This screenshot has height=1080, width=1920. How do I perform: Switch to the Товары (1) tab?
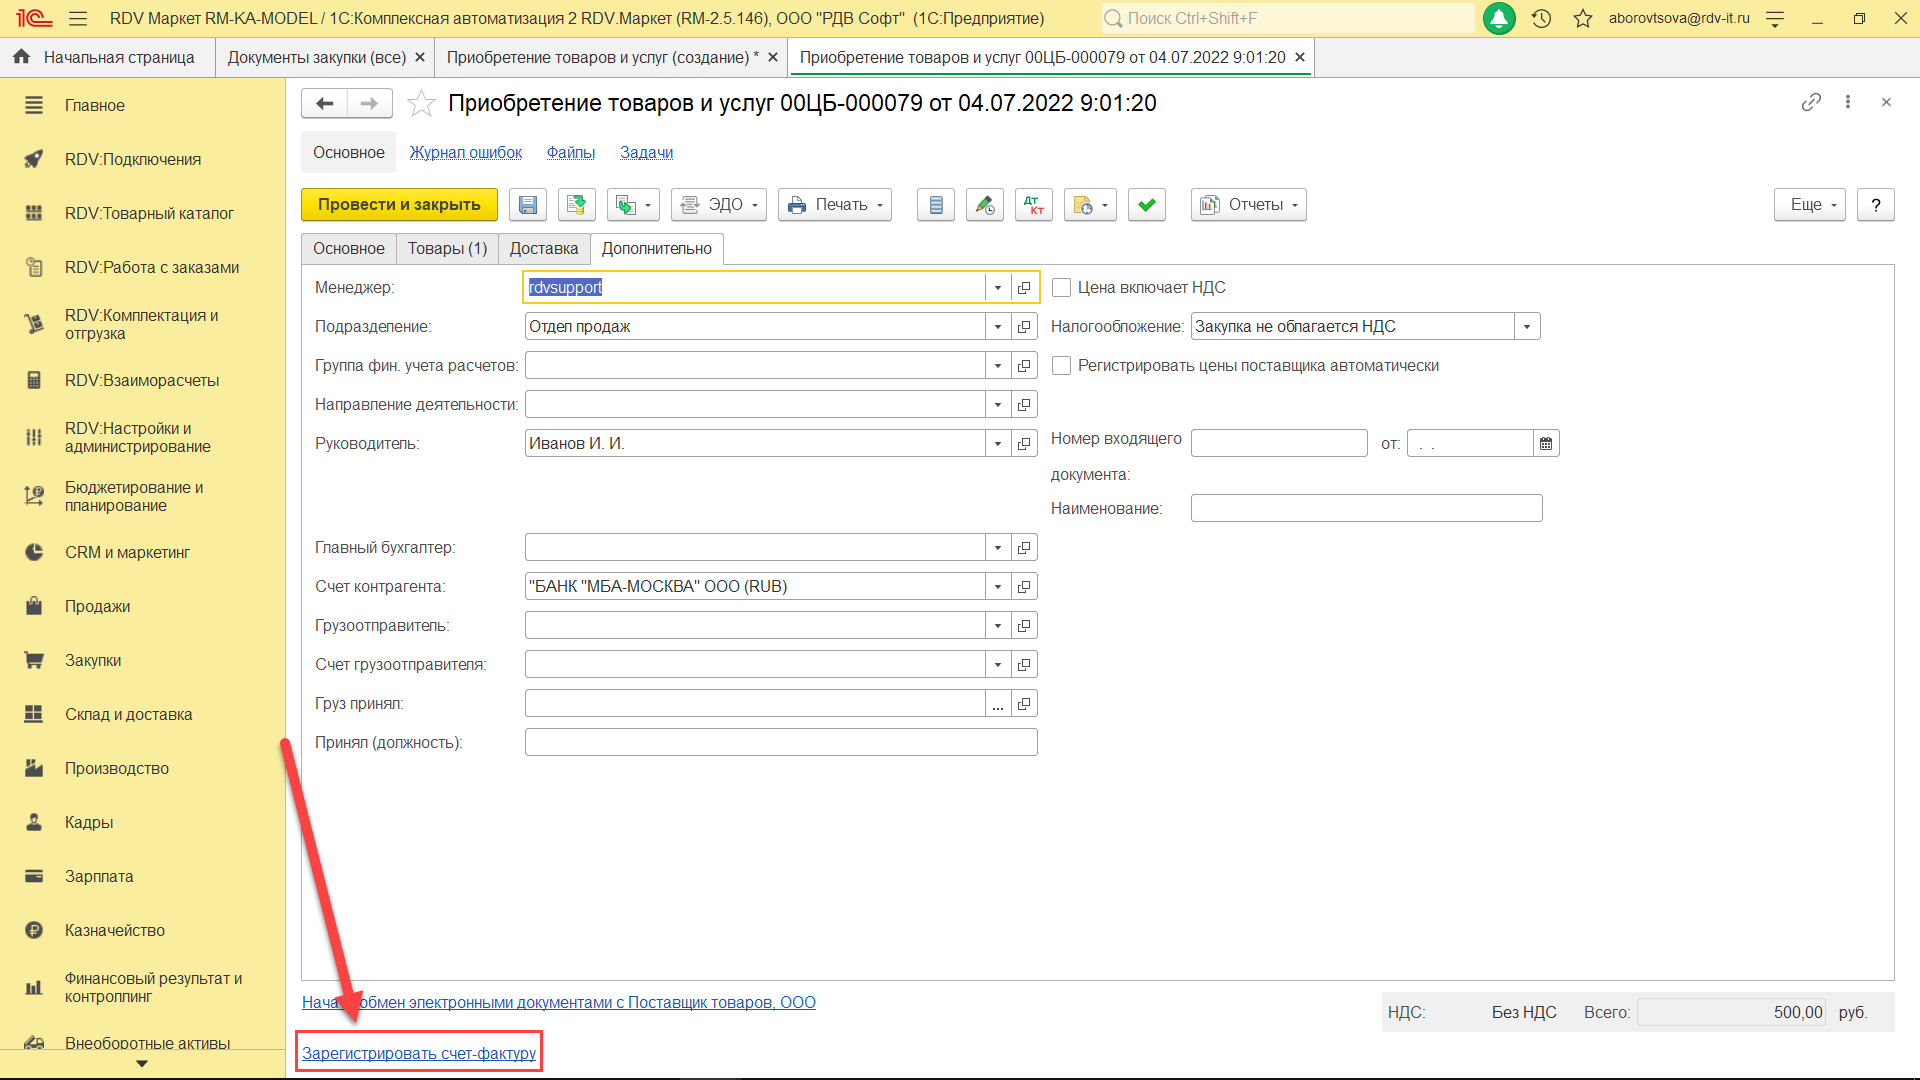click(x=447, y=249)
